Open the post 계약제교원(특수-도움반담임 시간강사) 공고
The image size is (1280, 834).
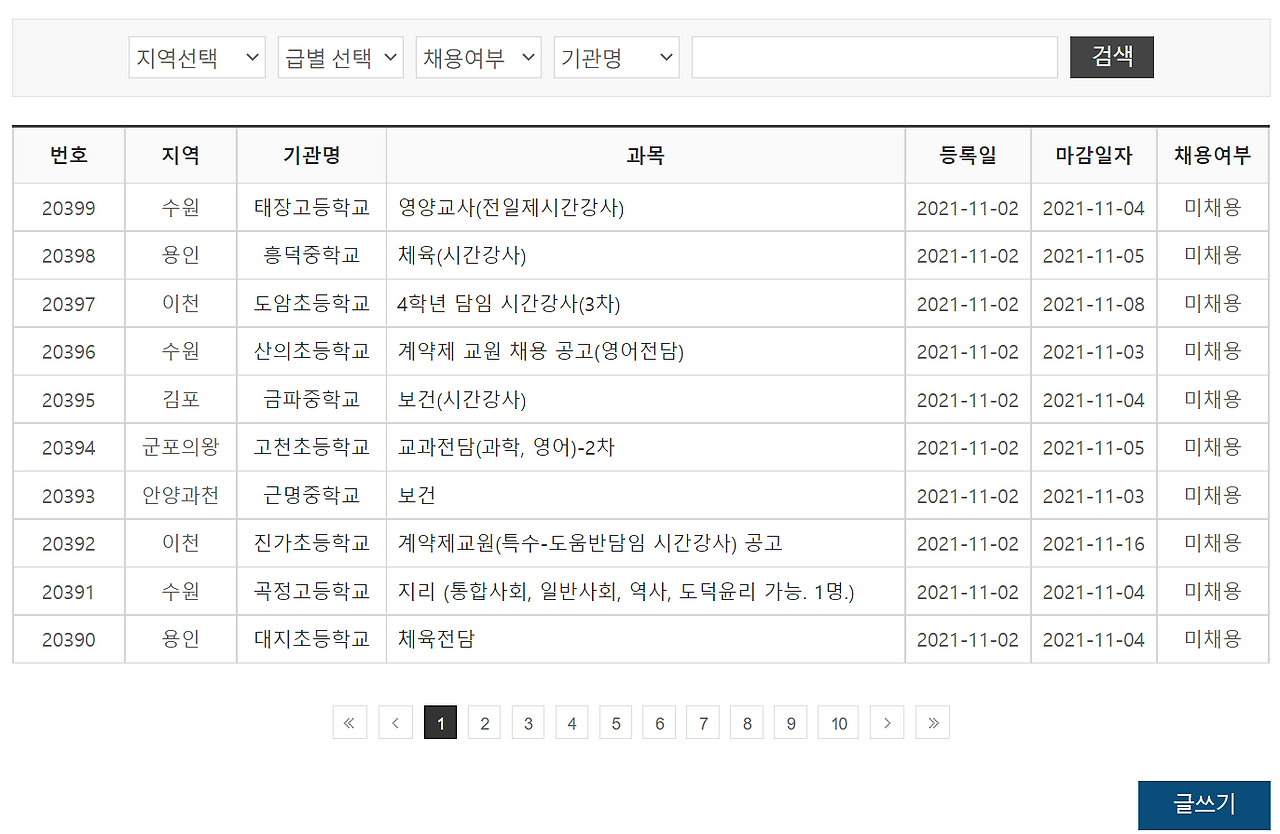590,544
